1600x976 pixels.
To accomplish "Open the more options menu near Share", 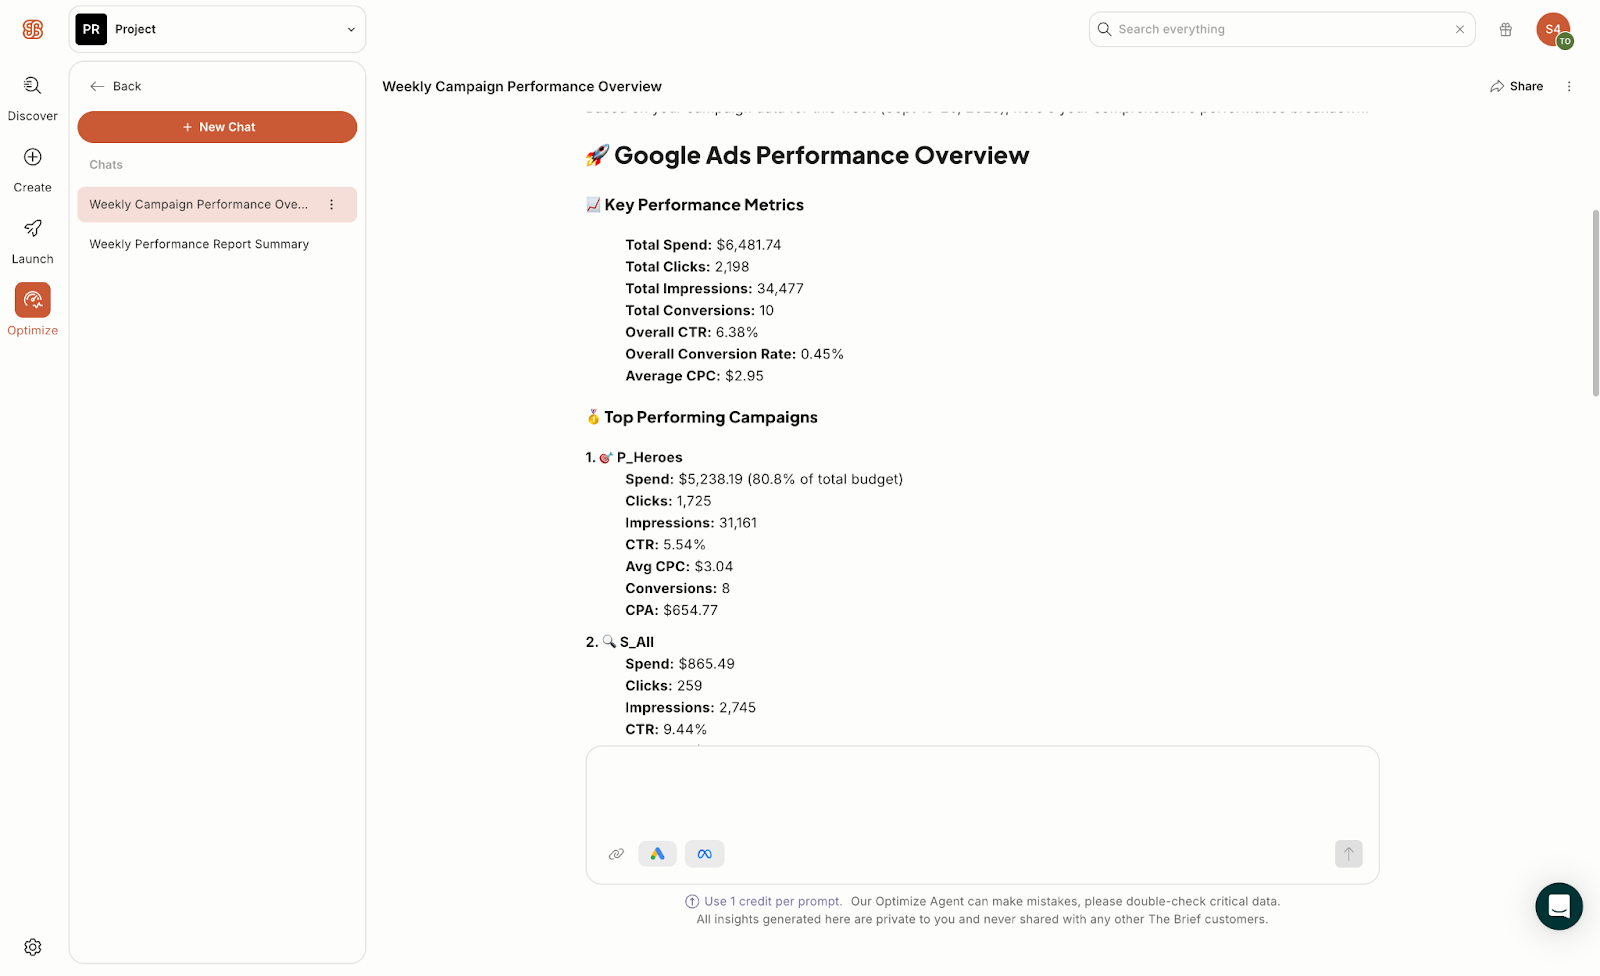I will pos(1569,87).
